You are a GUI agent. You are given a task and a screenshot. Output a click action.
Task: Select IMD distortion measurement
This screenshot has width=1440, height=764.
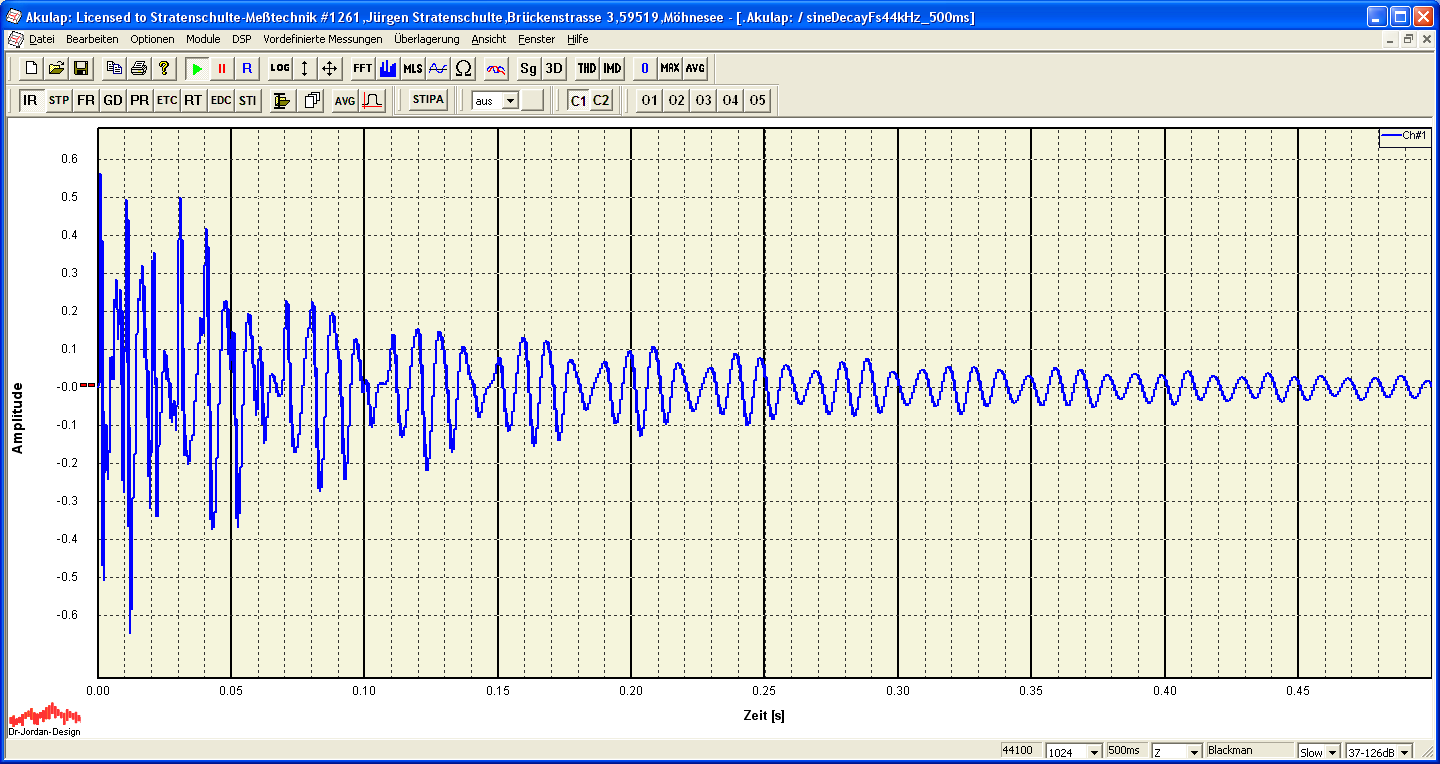click(612, 69)
